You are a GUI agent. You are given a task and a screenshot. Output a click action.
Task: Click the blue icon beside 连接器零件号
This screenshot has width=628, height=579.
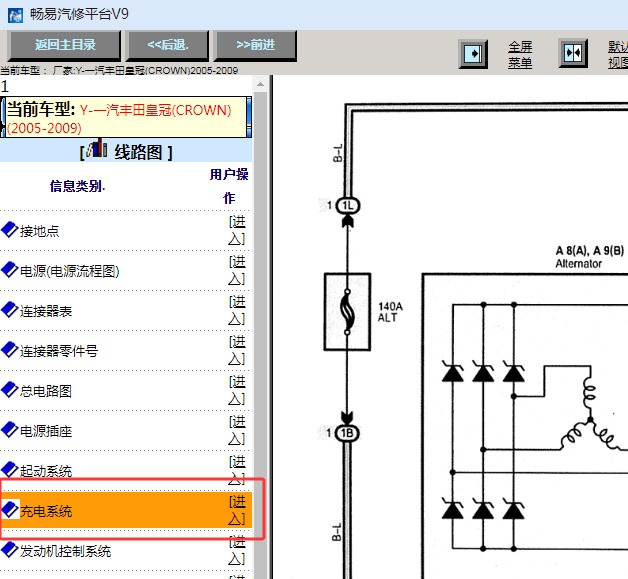pos(10,350)
